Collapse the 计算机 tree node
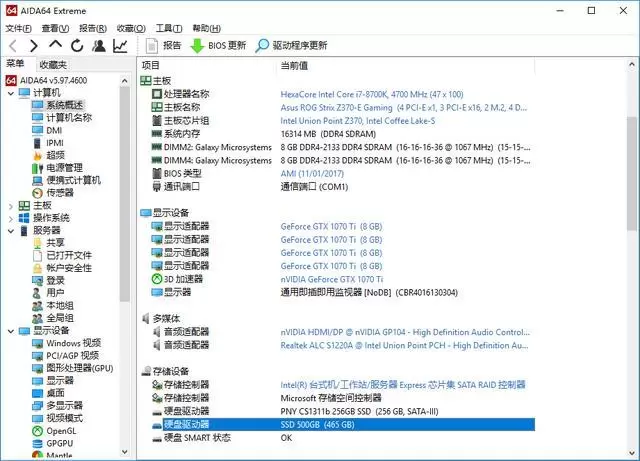The height and width of the screenshot is (461, 640). 11,93
